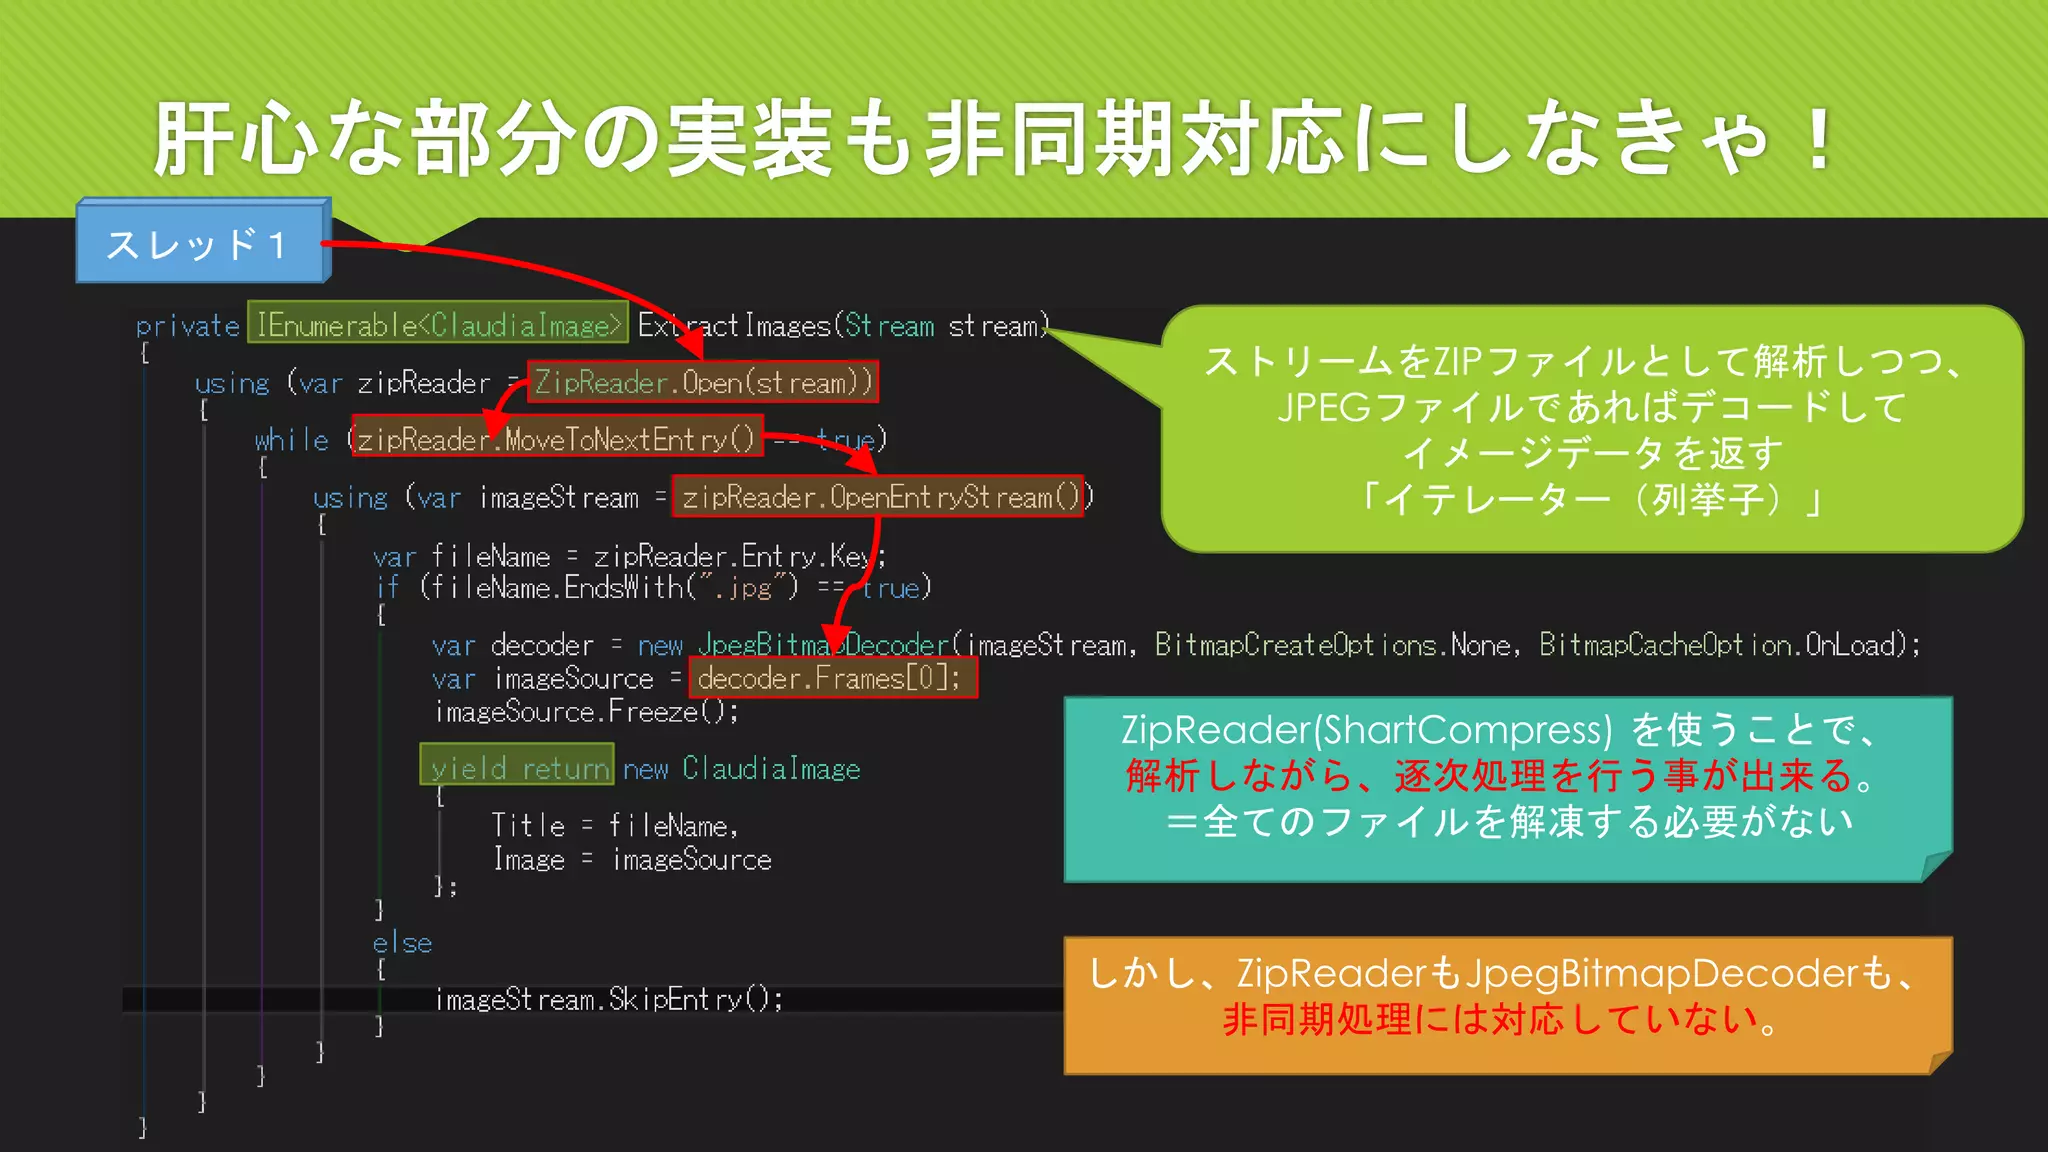
Task: Click the highlighted yield return keyword
Action: point(517,765)
